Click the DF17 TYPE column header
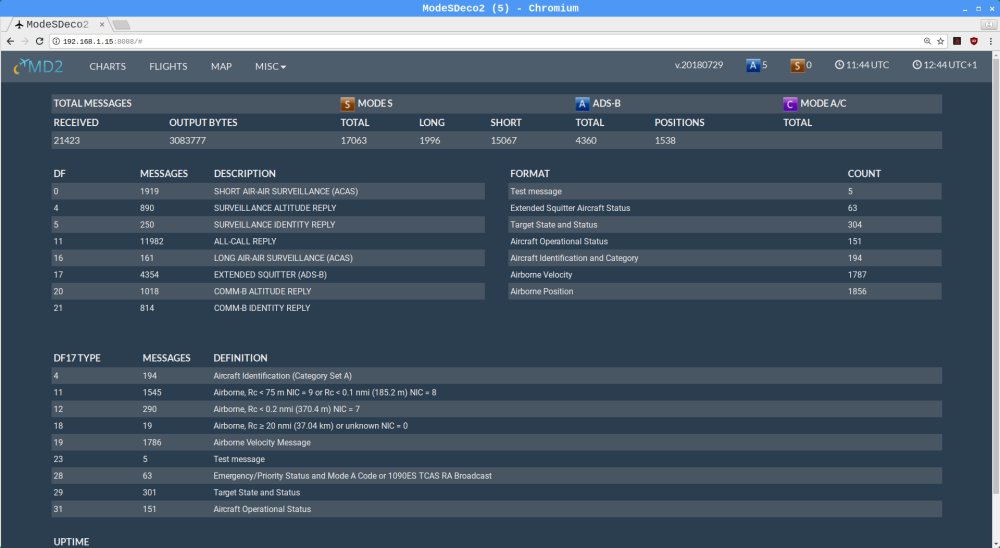The height and width of the screenshot is (548, 1000). 77,358
